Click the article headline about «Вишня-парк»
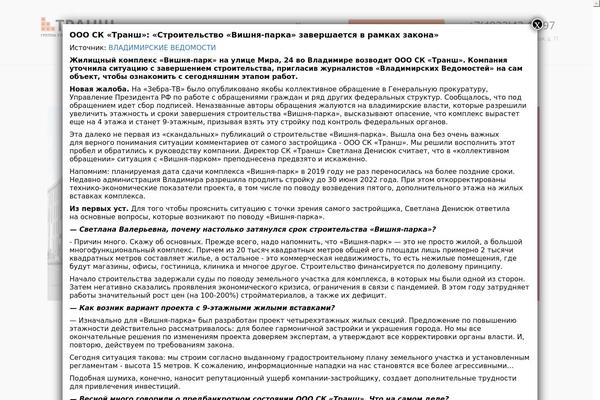This screenshot has height=400, width=600. (x=254, y=35)
